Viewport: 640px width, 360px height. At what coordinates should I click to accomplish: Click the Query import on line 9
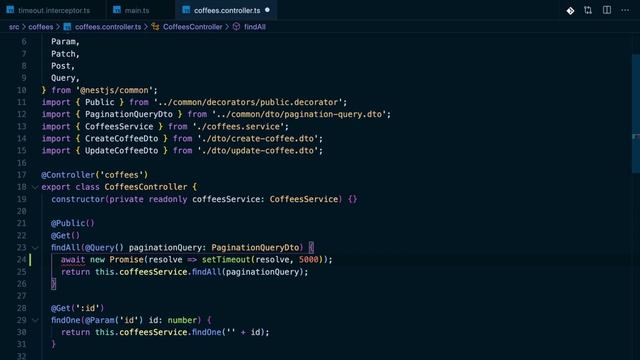pos(63,78)
